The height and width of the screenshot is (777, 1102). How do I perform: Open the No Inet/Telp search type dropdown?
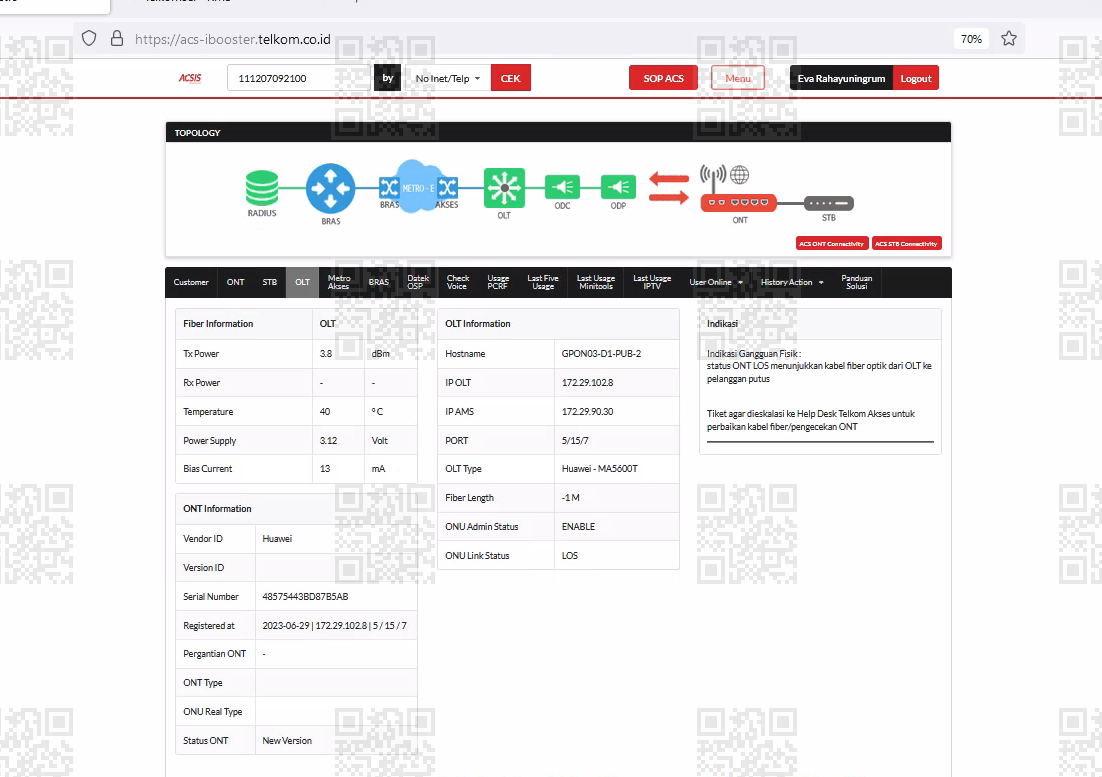[x=448, y=78]
